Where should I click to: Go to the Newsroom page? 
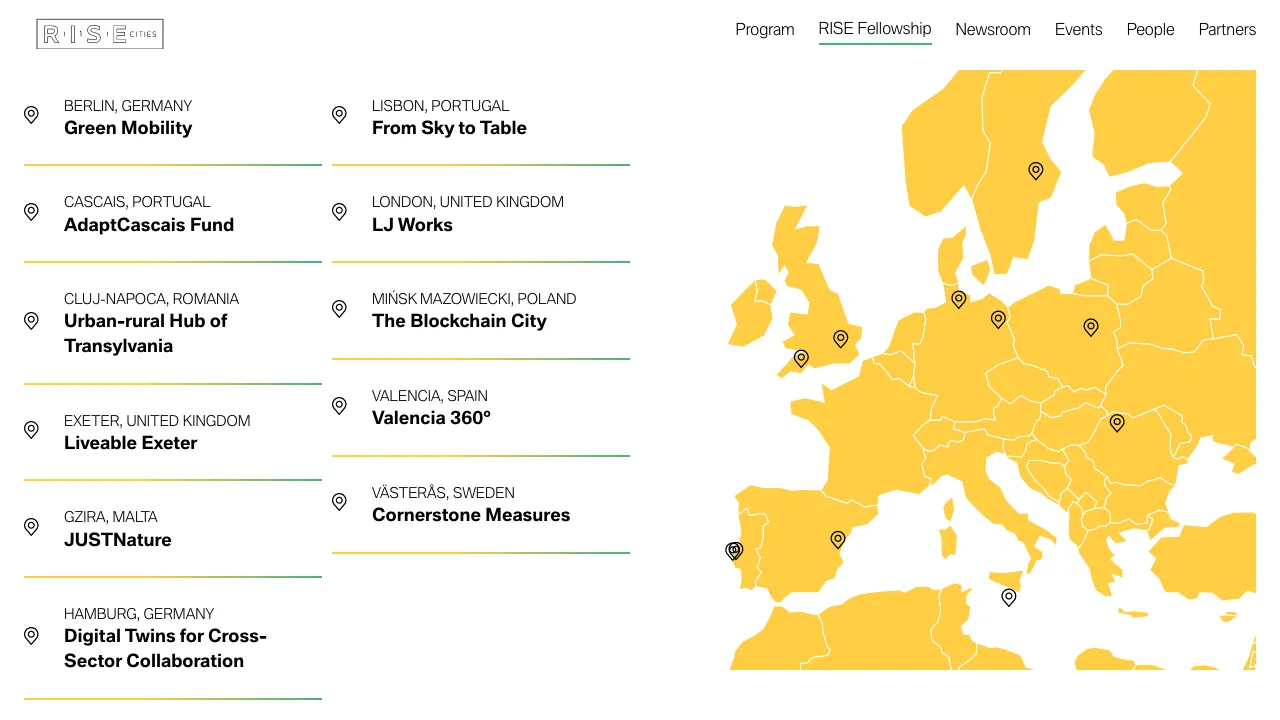(992, 29)
